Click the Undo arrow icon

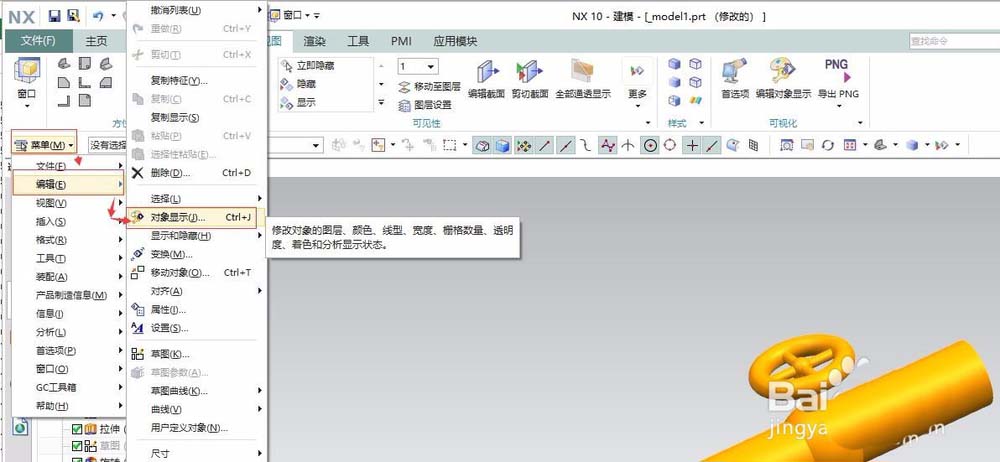tap(98, 15)
